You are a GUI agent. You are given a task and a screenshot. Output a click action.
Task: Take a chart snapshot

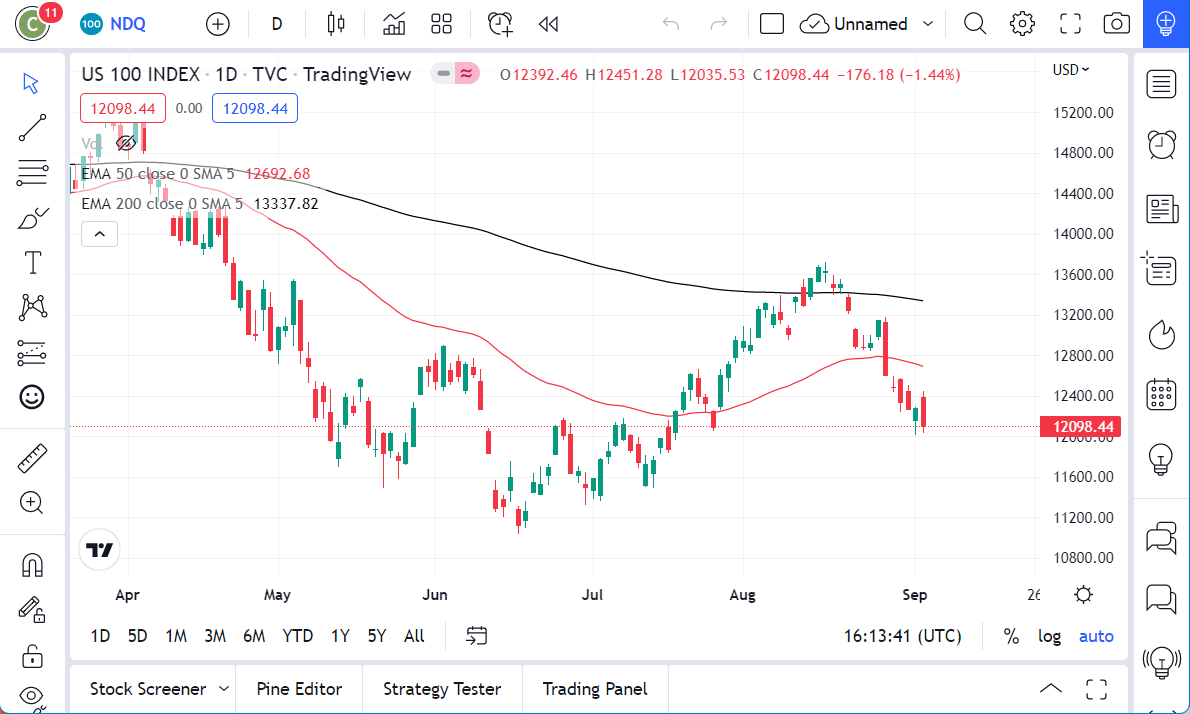1117,23
